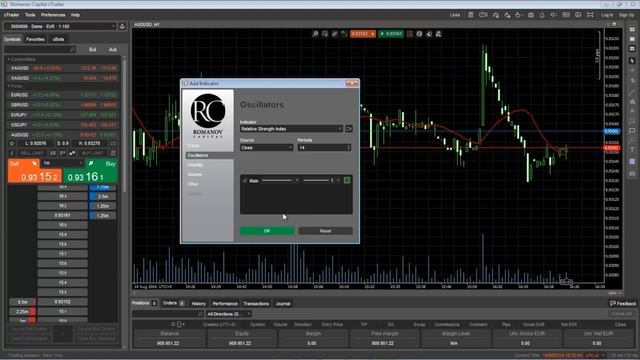Switch to the History tab
The width and height of the screenshot is (640, 360).
tap(199, 303)
